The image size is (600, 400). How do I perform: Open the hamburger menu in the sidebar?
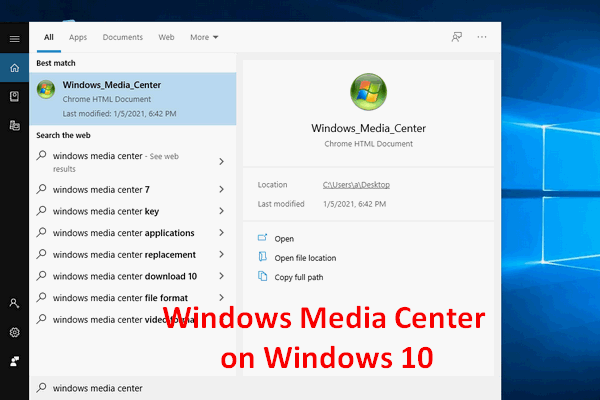(15, 39)
